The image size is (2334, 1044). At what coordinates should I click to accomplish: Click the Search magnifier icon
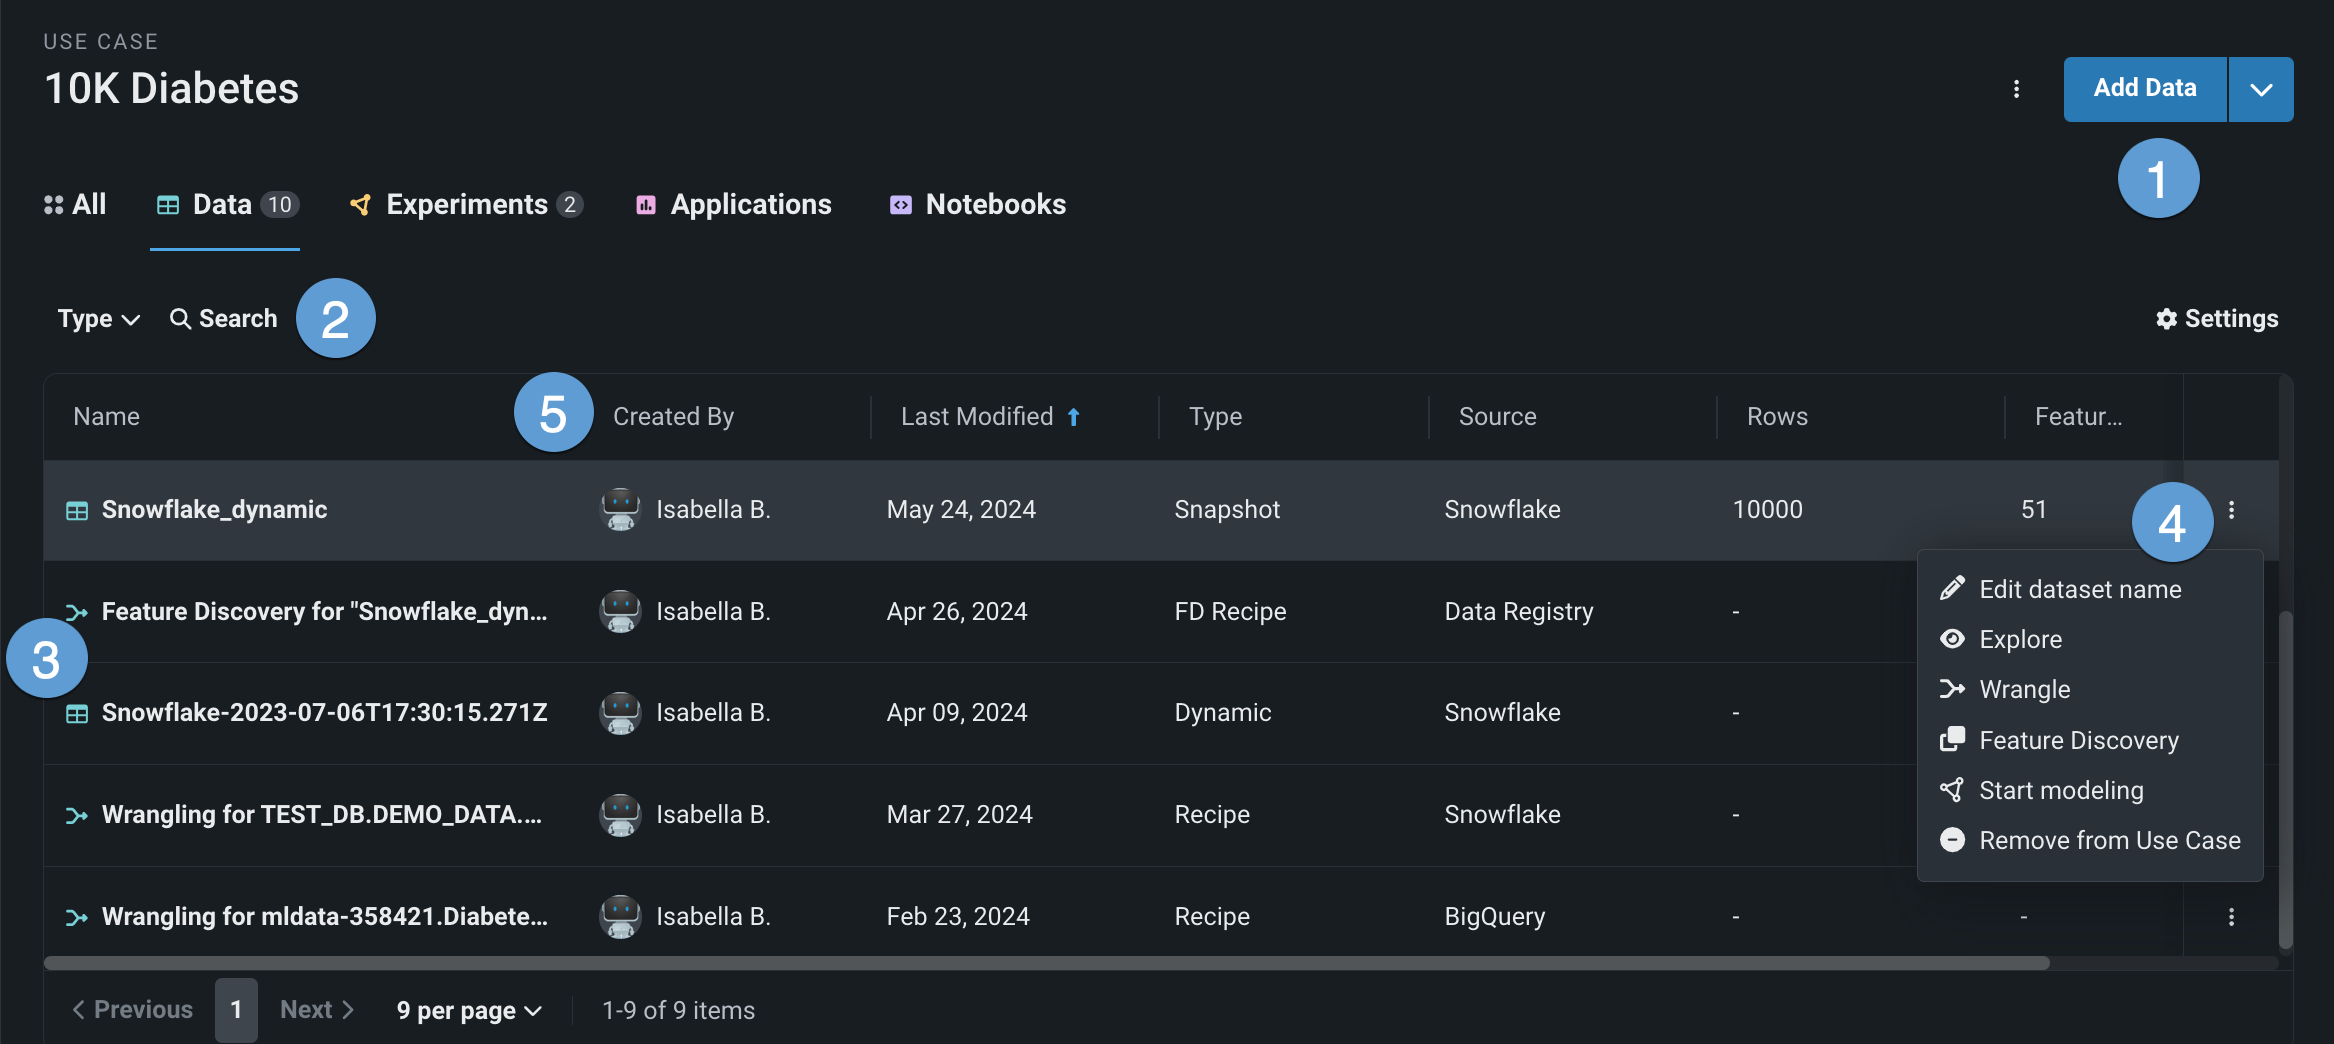coord(180,319)
